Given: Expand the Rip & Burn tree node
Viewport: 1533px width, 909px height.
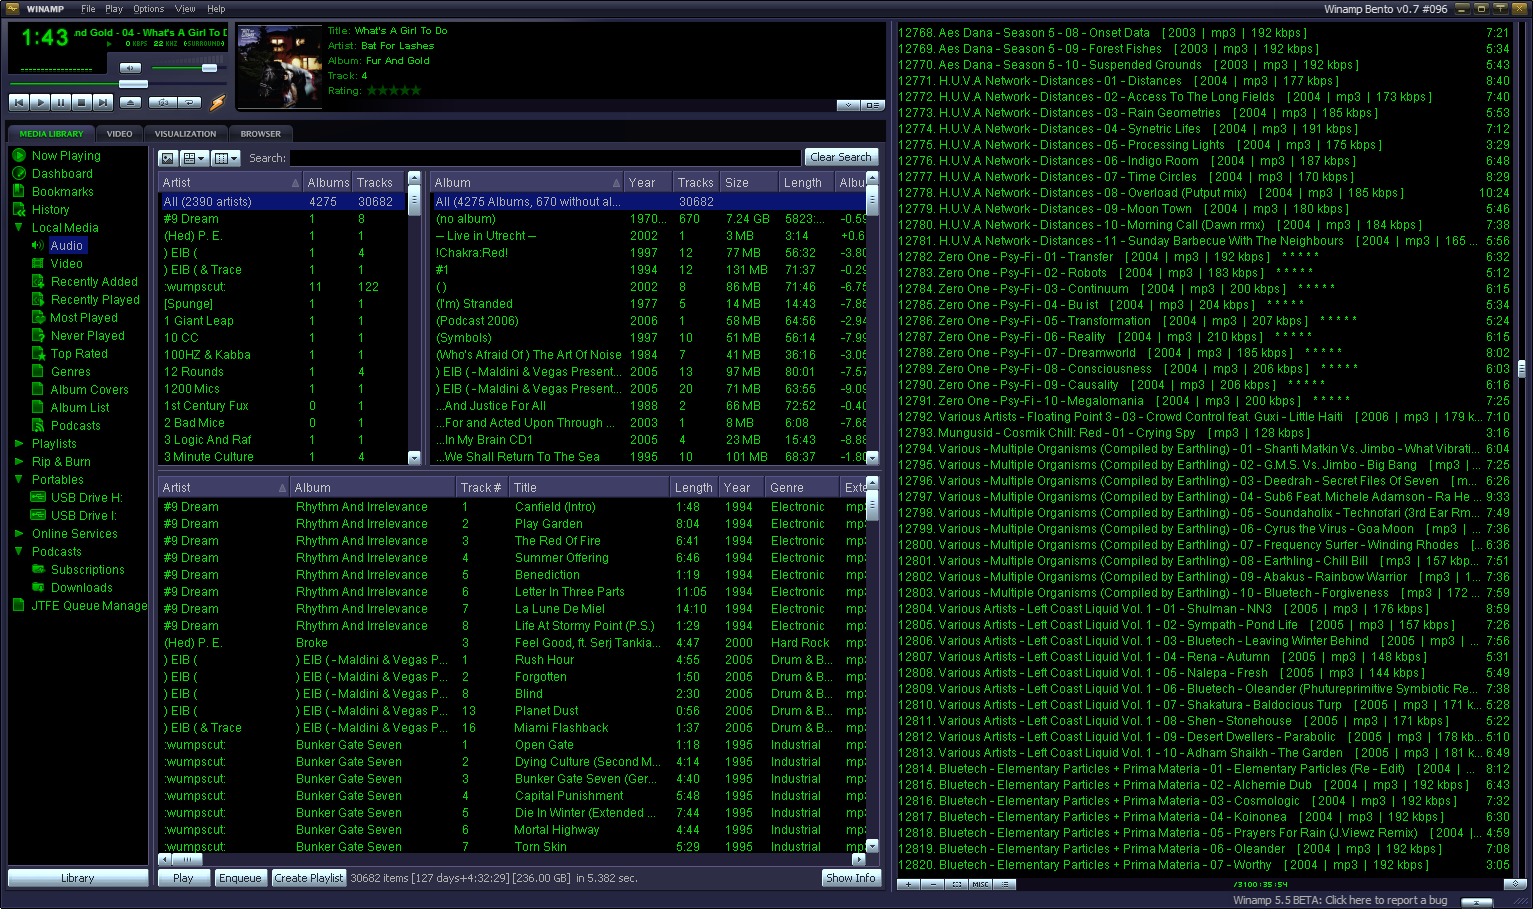Looking at the screenshot, I should tap(18, 461).
